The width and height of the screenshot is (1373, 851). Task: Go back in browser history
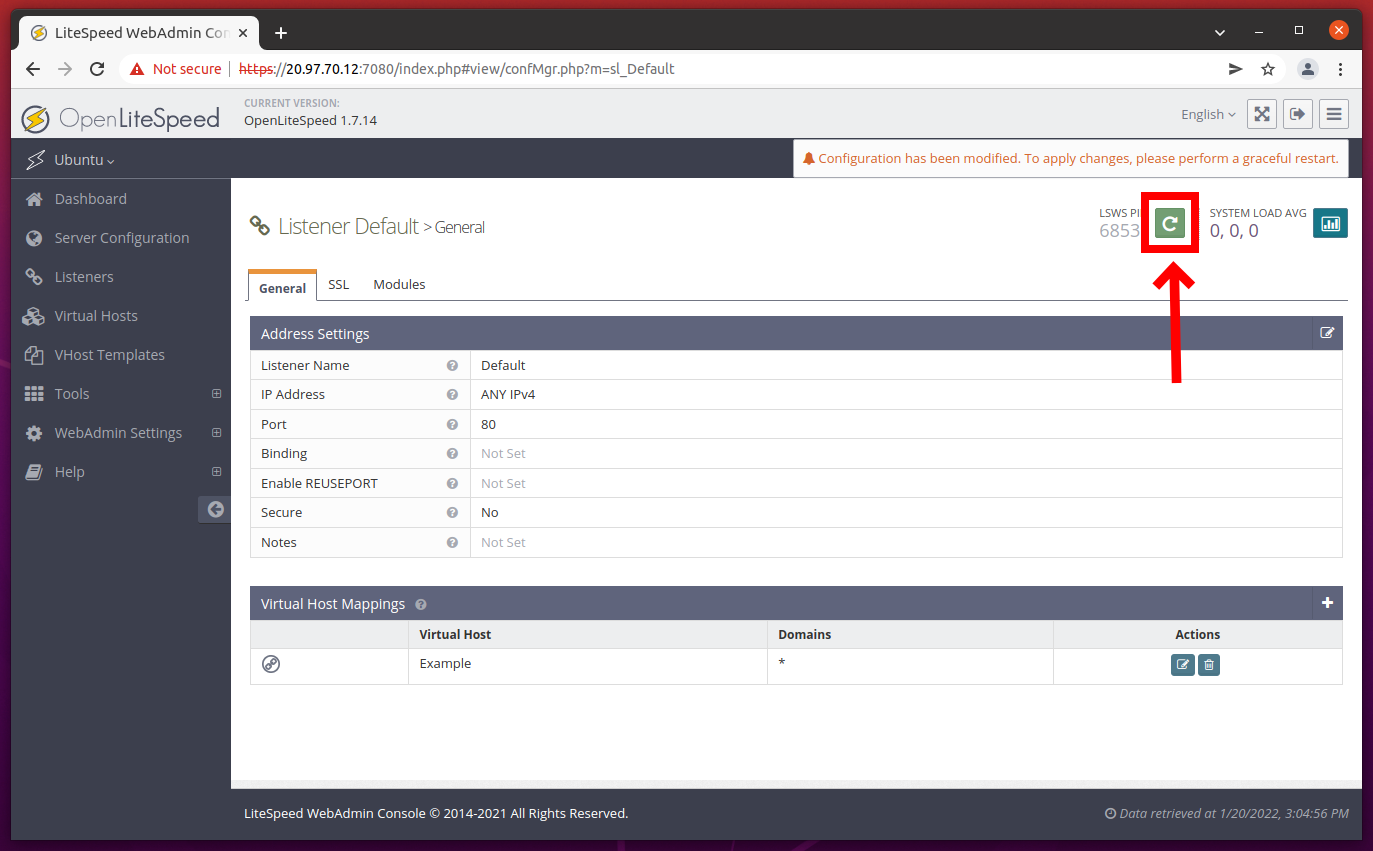coord(33,69)
